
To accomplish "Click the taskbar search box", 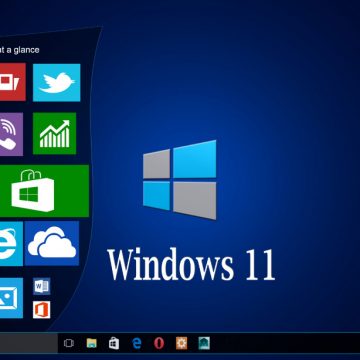I will [29, 343].
